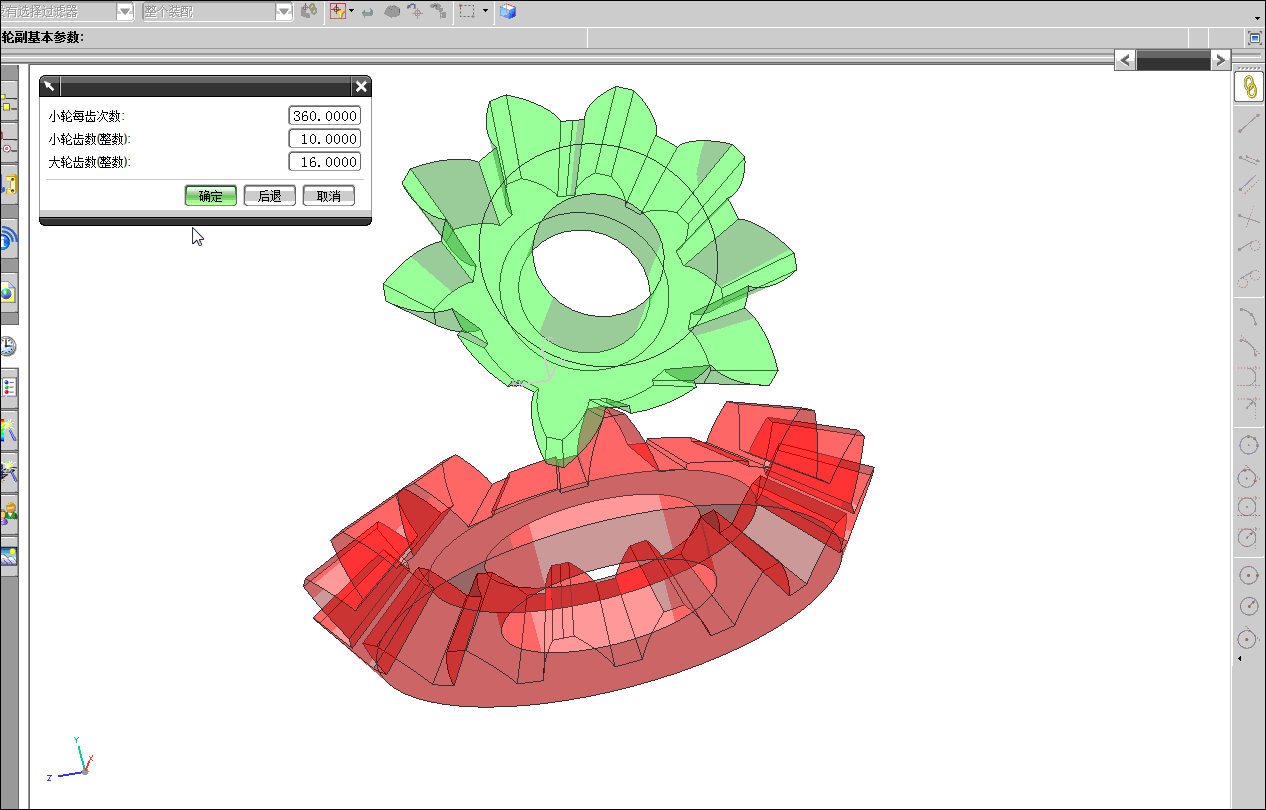Select the line tangent to two circles icon
Screen dimensions: 1266x810
click(1248, 278)
